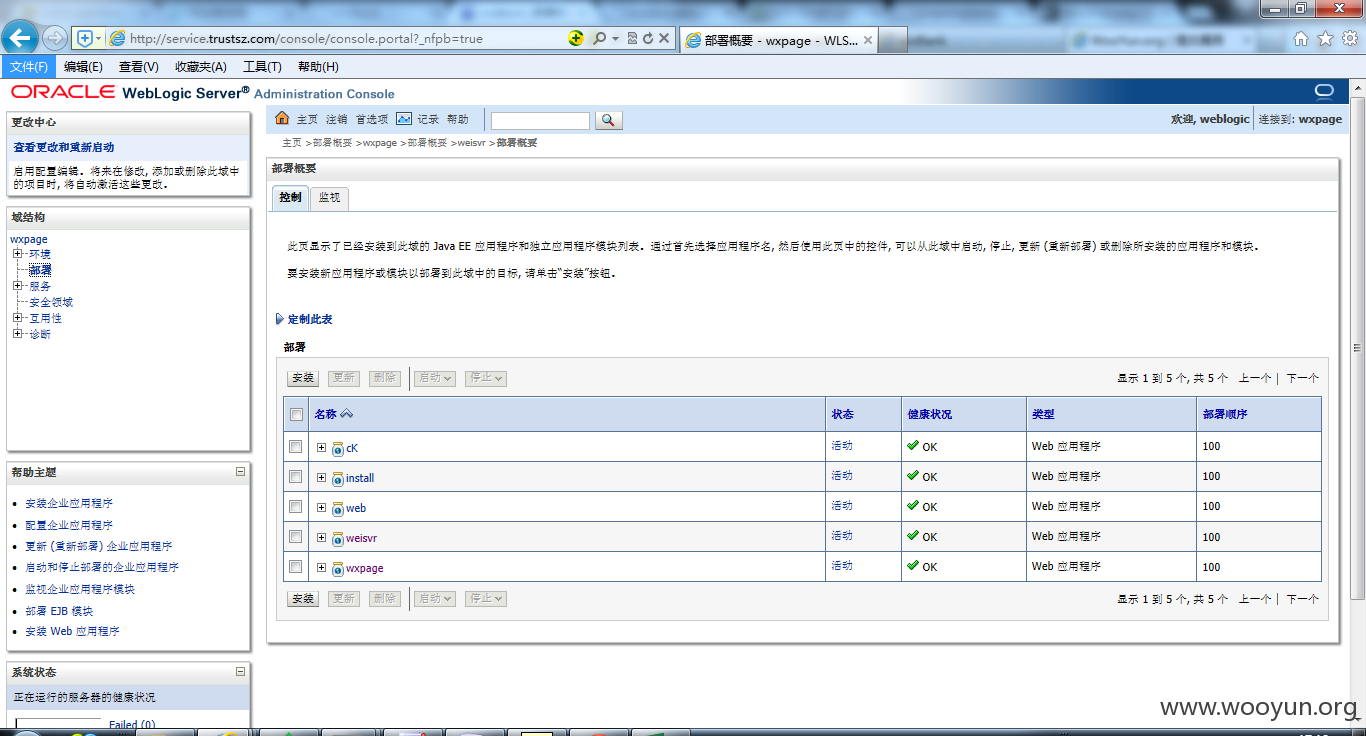
Task: Check the box for web deployment
Action: 295,506
